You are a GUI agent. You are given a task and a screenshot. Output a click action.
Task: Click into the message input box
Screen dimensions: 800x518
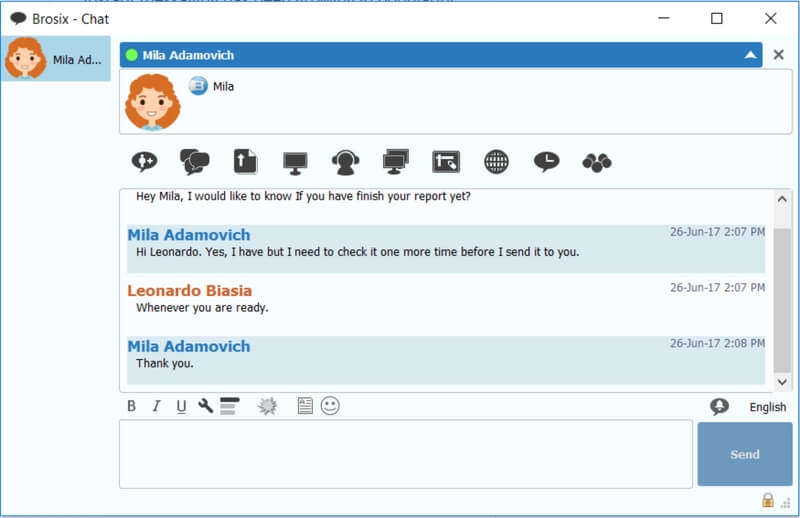[406, 454]
